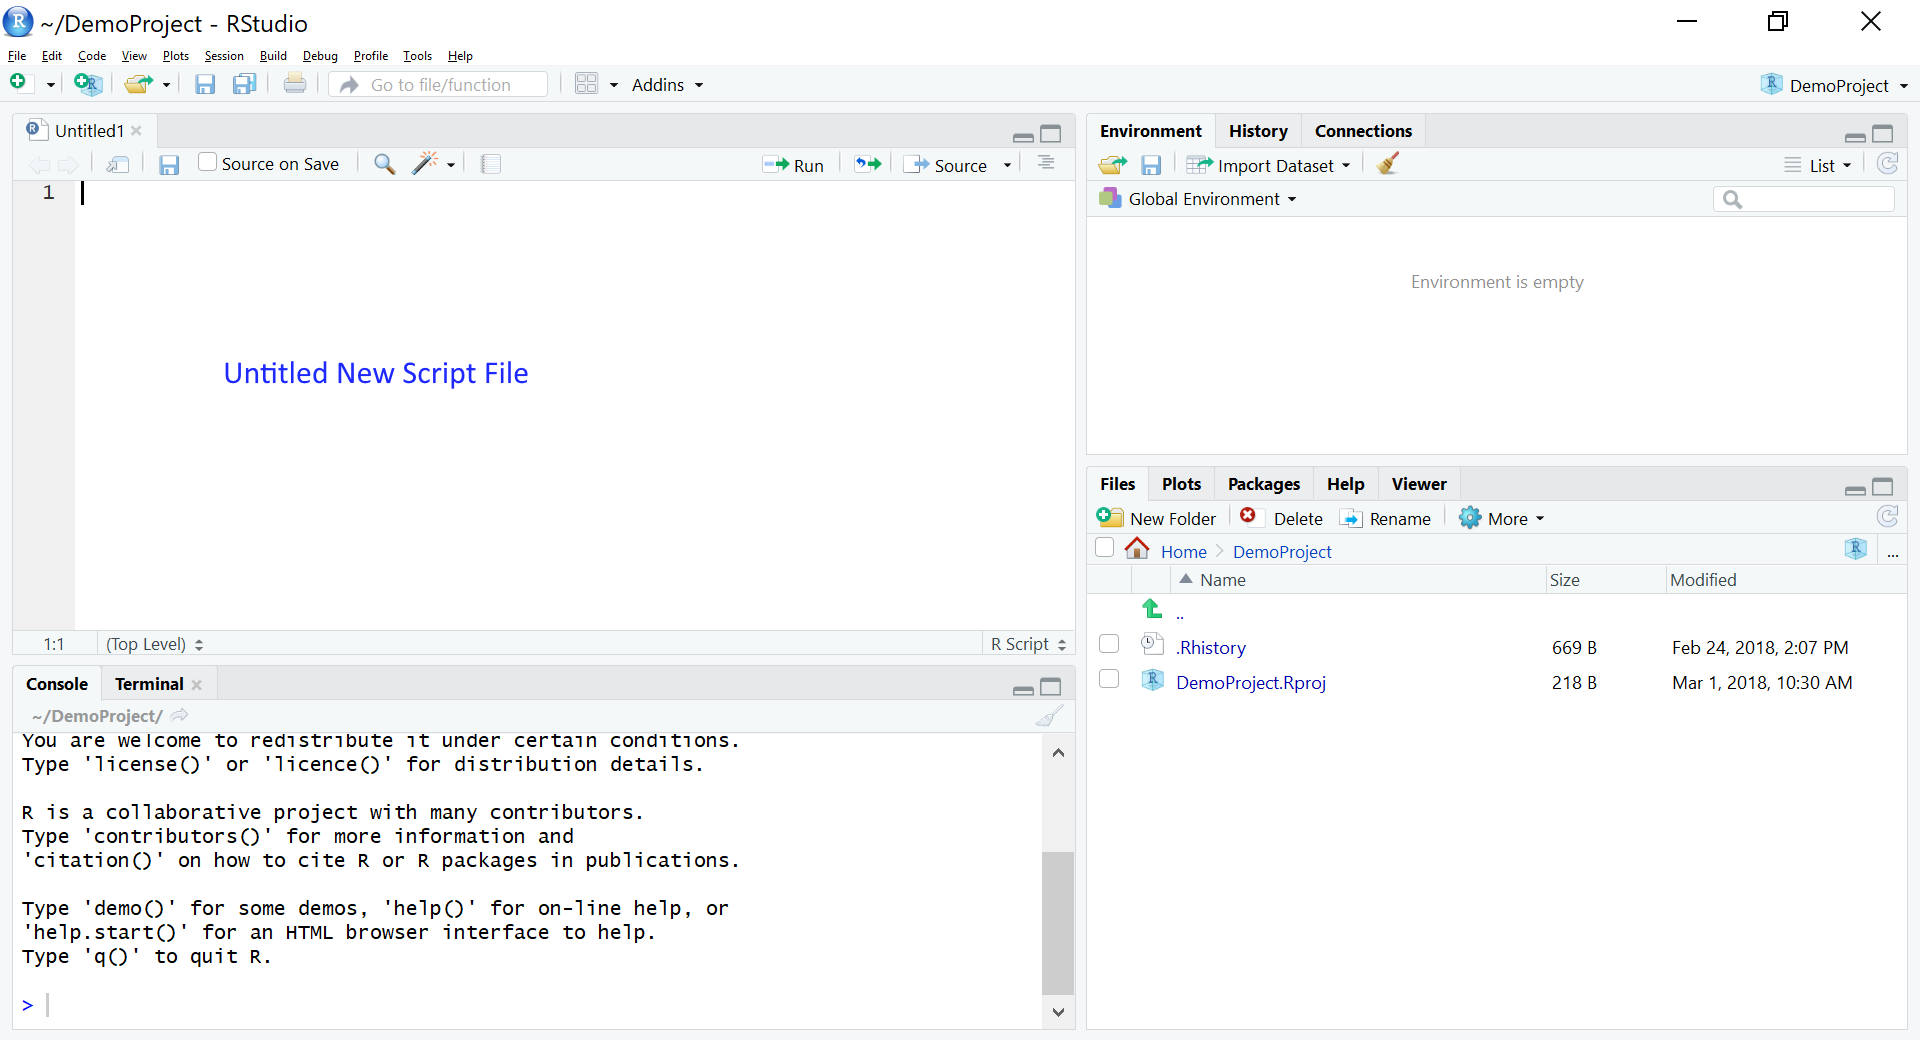
Task: Switch to the History tab
Action: (x=1257, y=130)
